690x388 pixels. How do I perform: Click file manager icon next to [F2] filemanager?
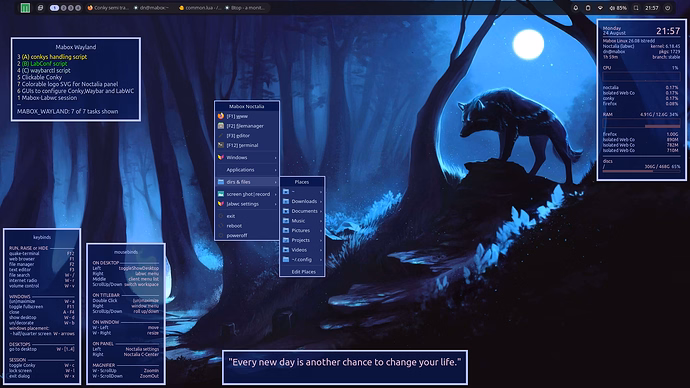coord(221,126)
